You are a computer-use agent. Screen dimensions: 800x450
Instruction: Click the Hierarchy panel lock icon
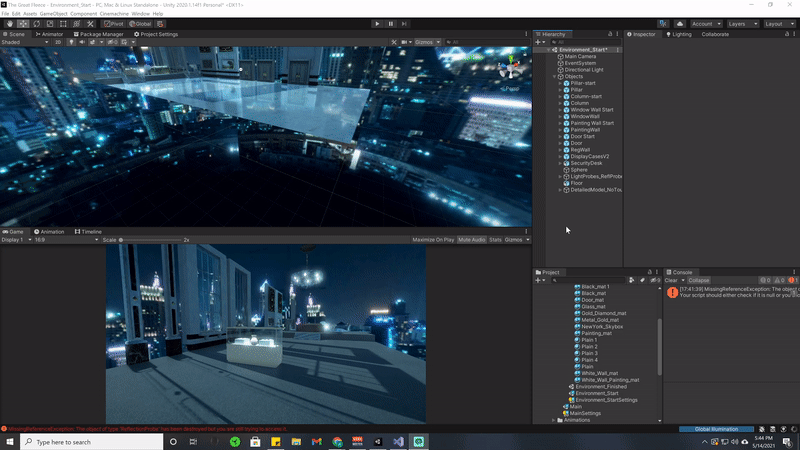point(609,34)
